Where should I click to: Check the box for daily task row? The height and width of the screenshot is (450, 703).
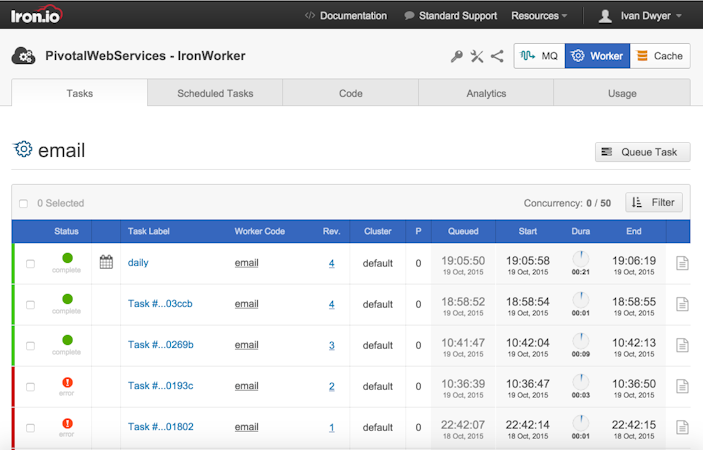[30, 264]
